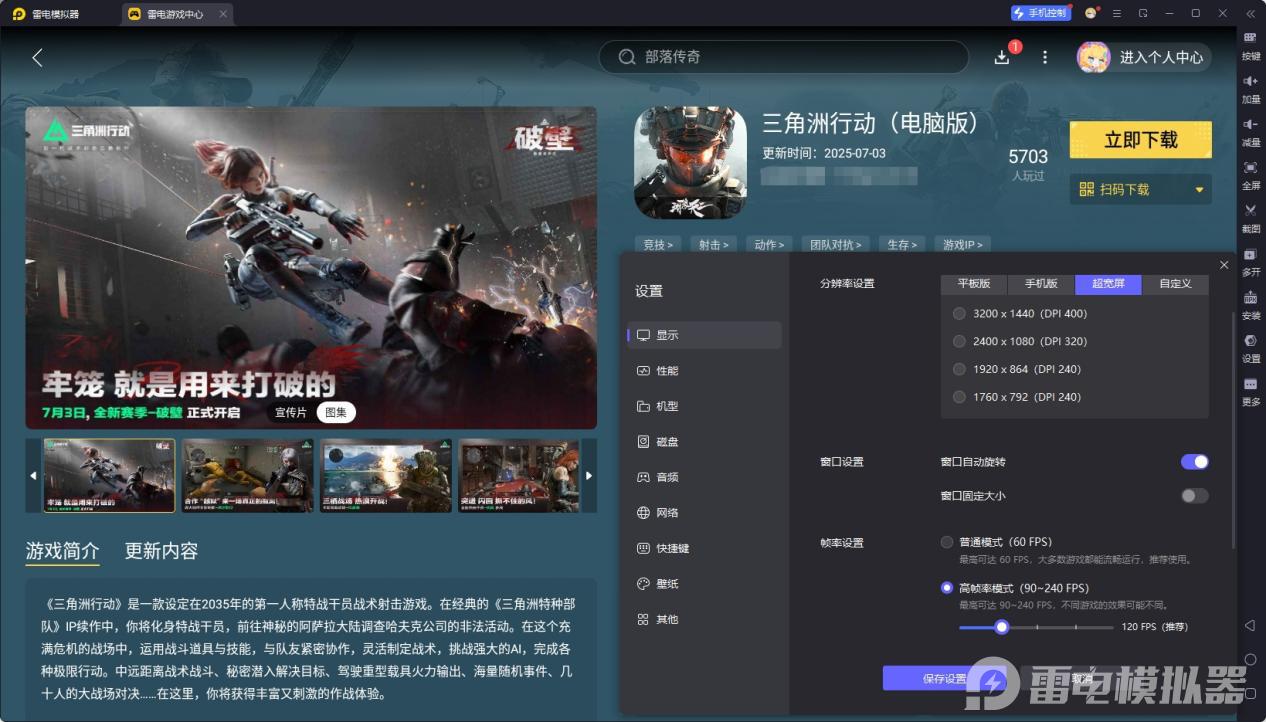This screenshot has width=1266, height=722.
Task: Switch to 手机版 resolution tab
Action: point(1041,284)
